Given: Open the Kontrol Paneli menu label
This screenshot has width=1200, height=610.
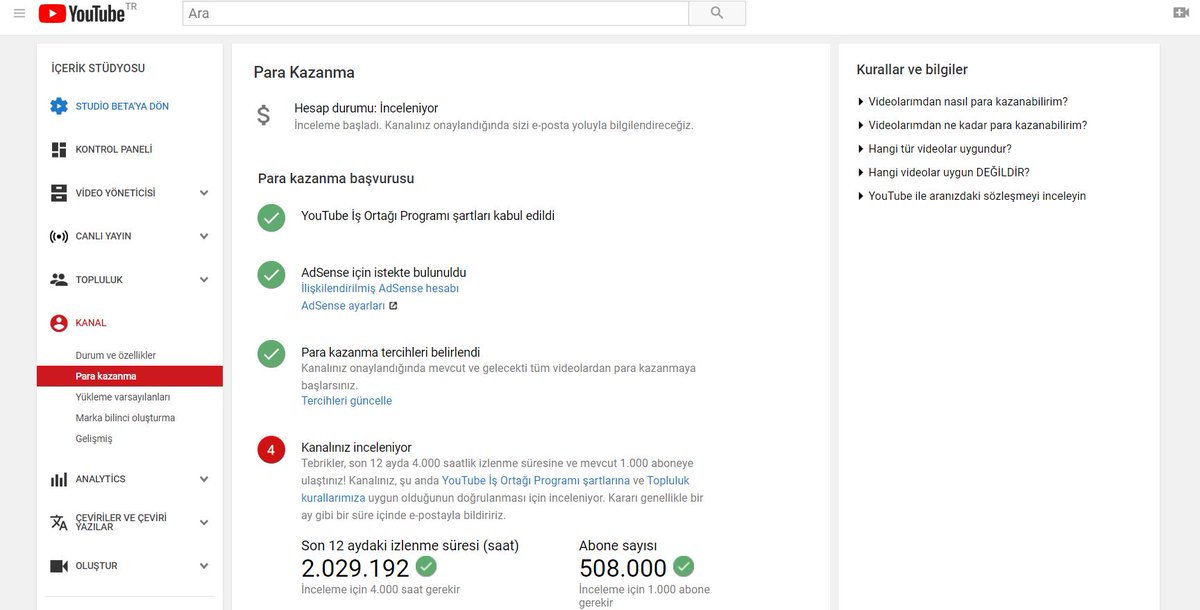Looking at the screenshot, I should pyautogui.click(x=114, y=150).
